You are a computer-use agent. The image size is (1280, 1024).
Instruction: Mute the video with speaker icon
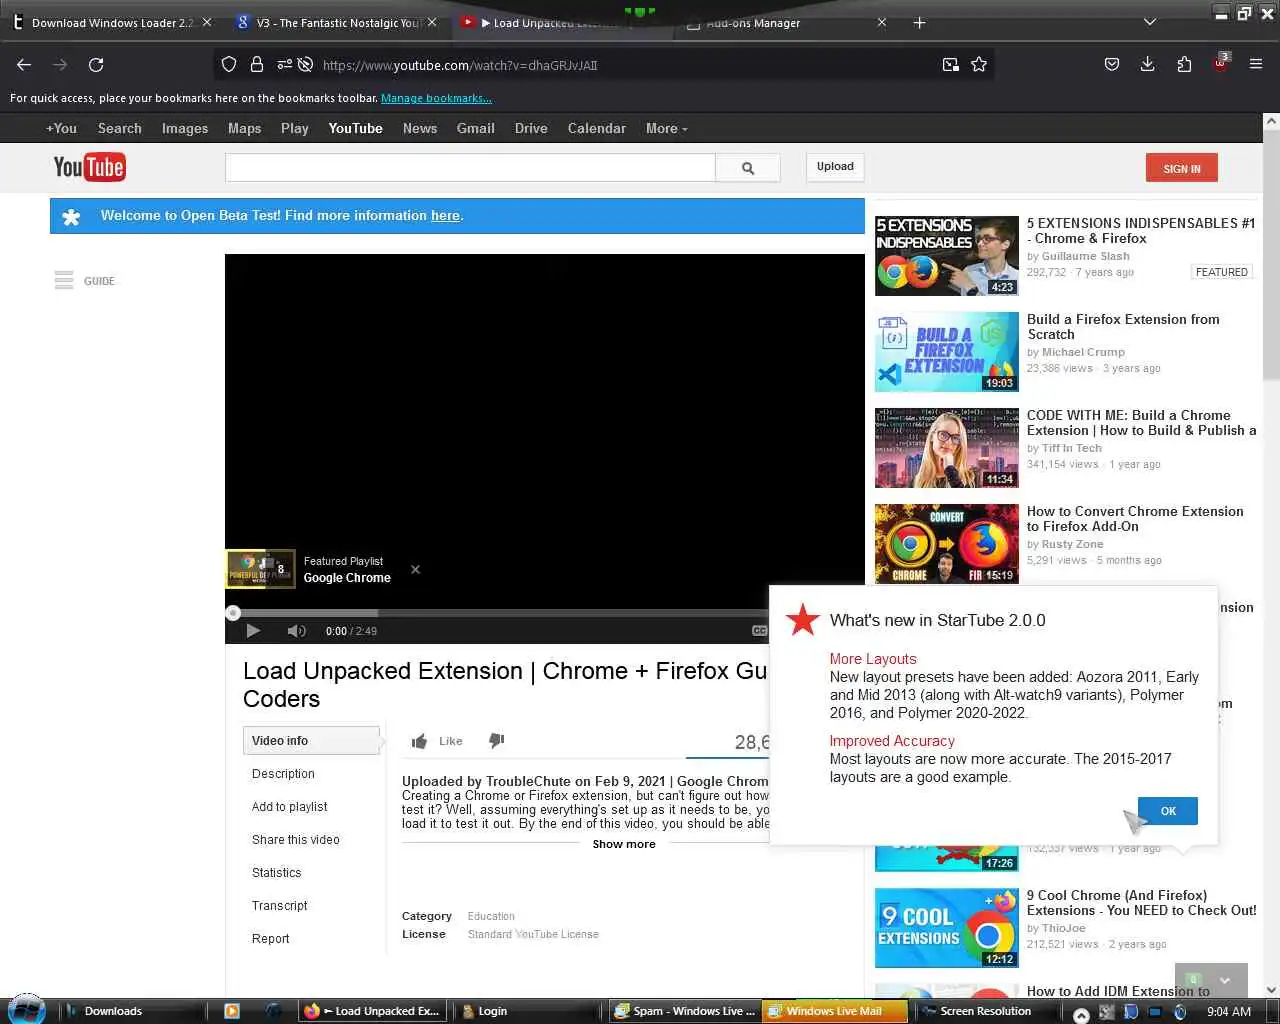click(296, 631)
